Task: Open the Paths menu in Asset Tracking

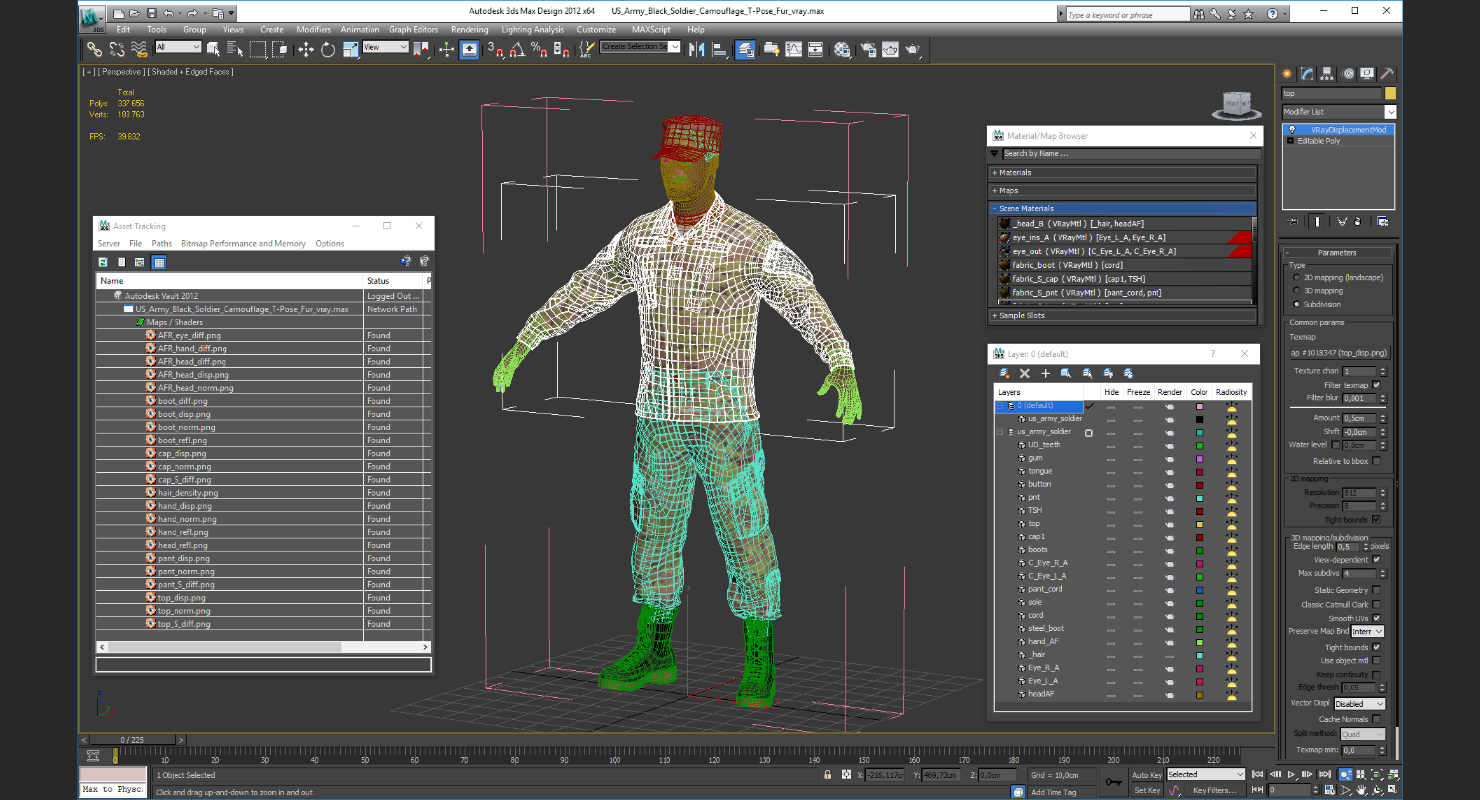Action: [x=162, y=243]
